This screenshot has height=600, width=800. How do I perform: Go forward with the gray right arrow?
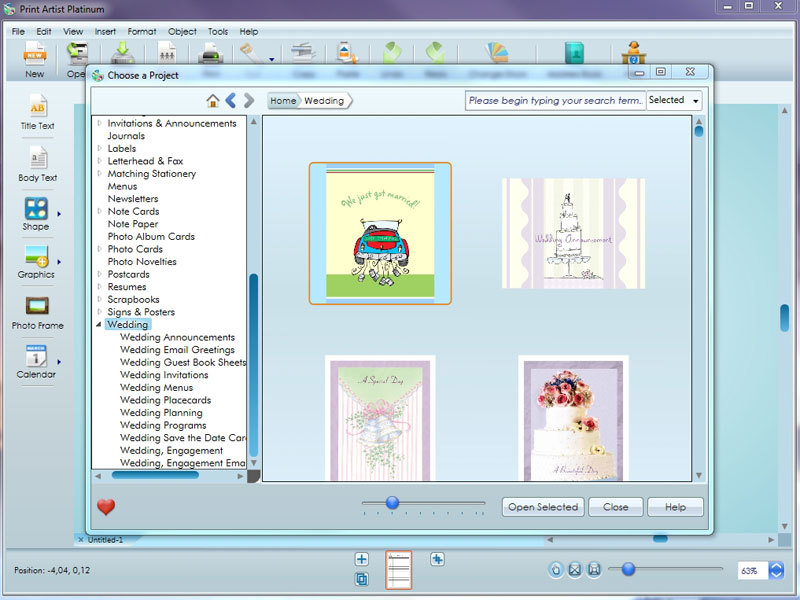point(249,101)
